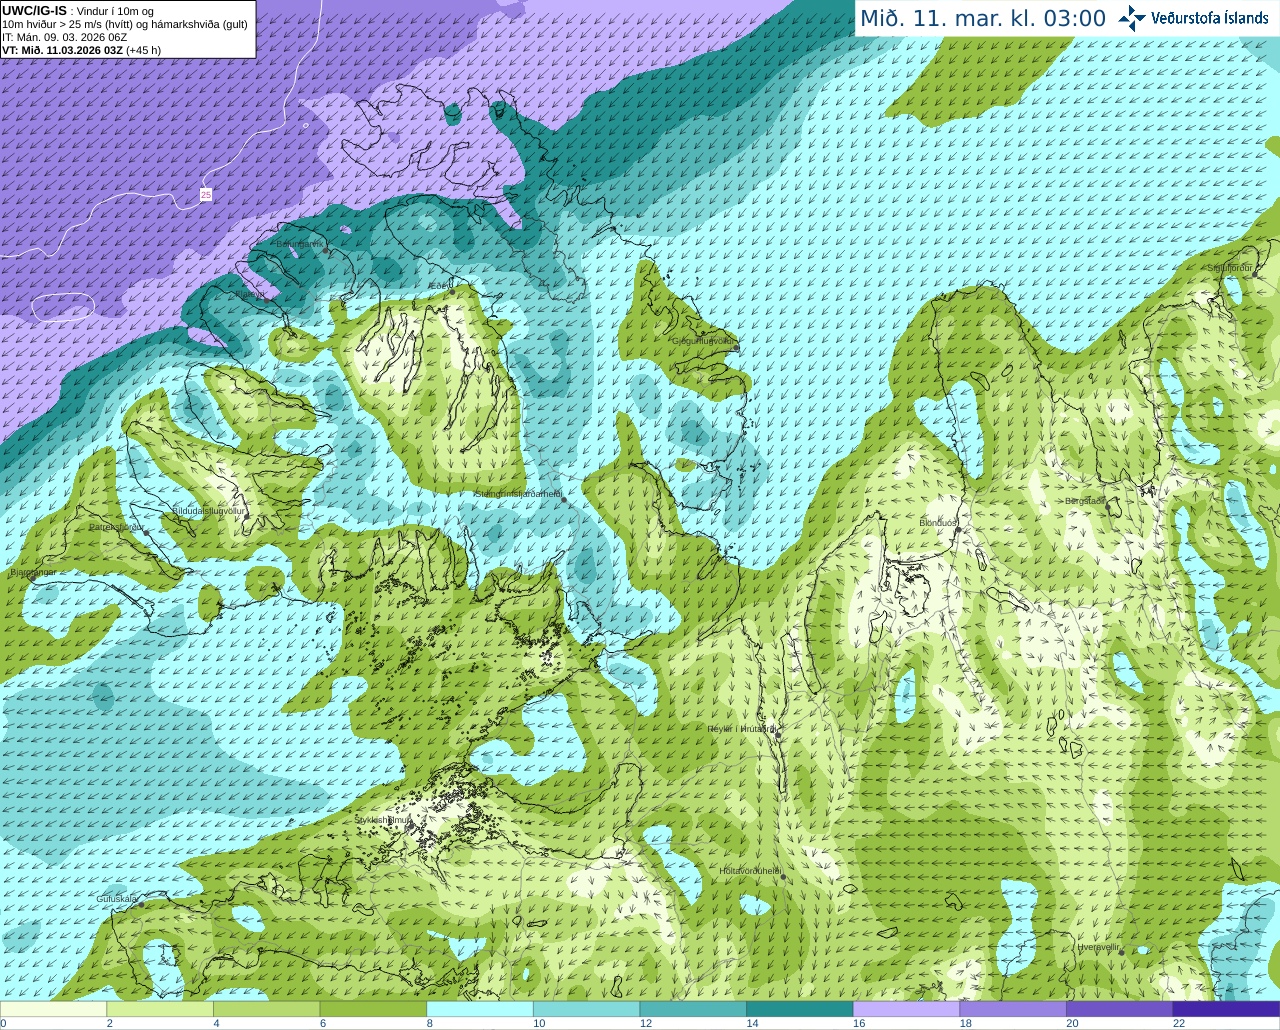This screenshot has width=1280, height=1030.
Task: Click the Hveravellir station label
Action: pos(1098,946)
